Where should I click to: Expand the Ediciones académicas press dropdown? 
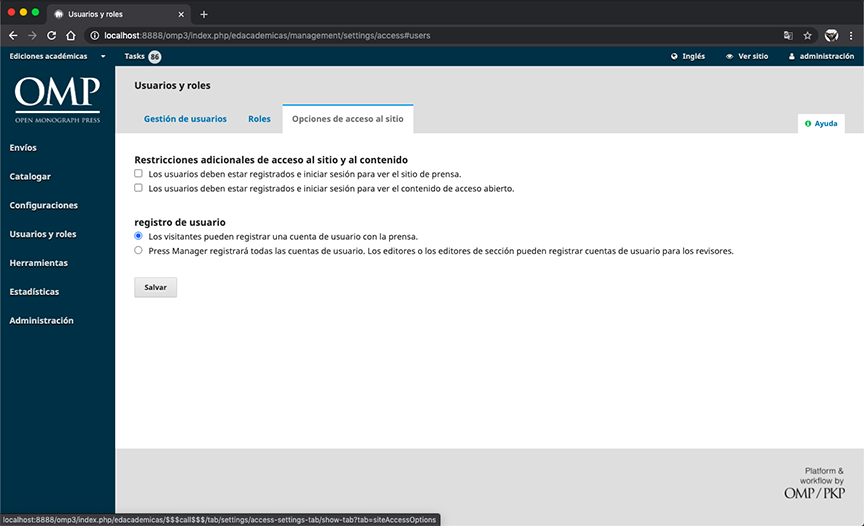[57, 56]
